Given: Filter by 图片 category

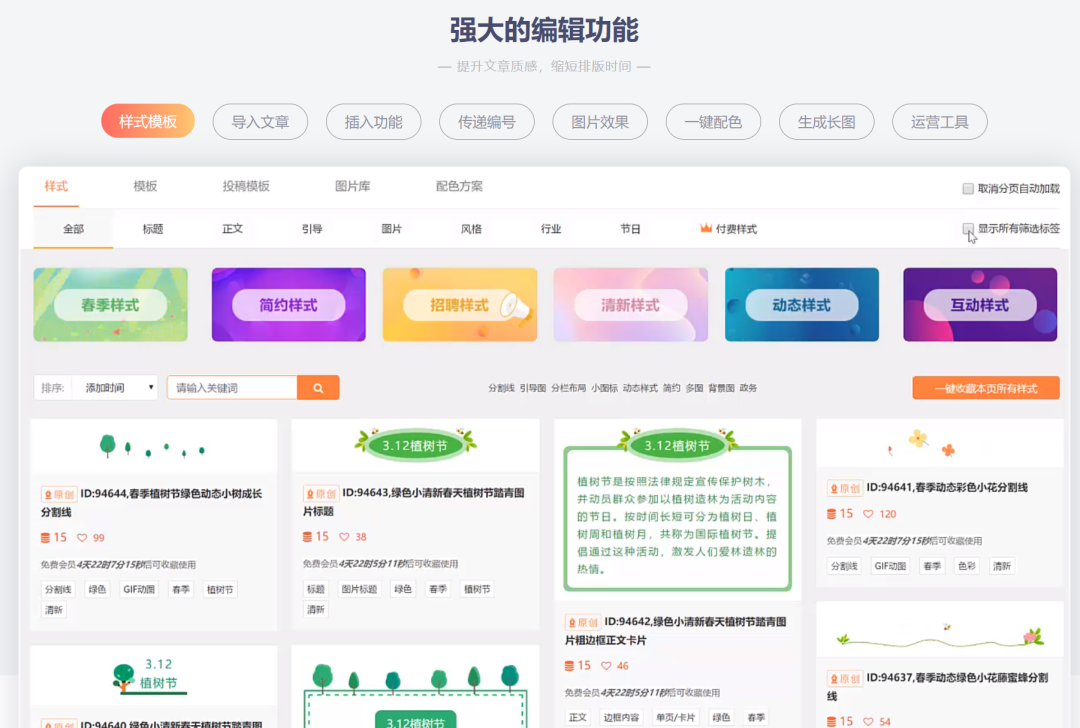Looking at the screenshot, I should [392, 229].
